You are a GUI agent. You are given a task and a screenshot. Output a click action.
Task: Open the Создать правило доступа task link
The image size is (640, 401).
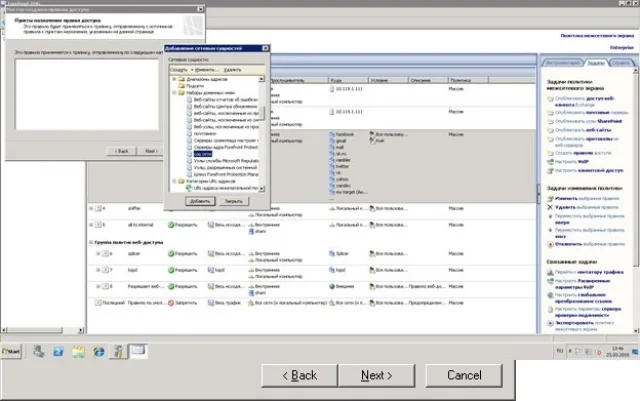(583, 153)
